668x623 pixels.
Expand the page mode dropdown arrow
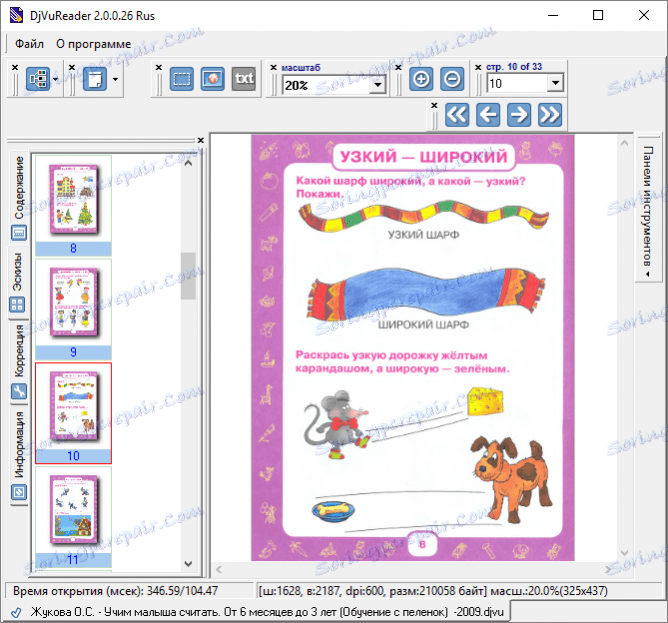(x=115, y=79)
